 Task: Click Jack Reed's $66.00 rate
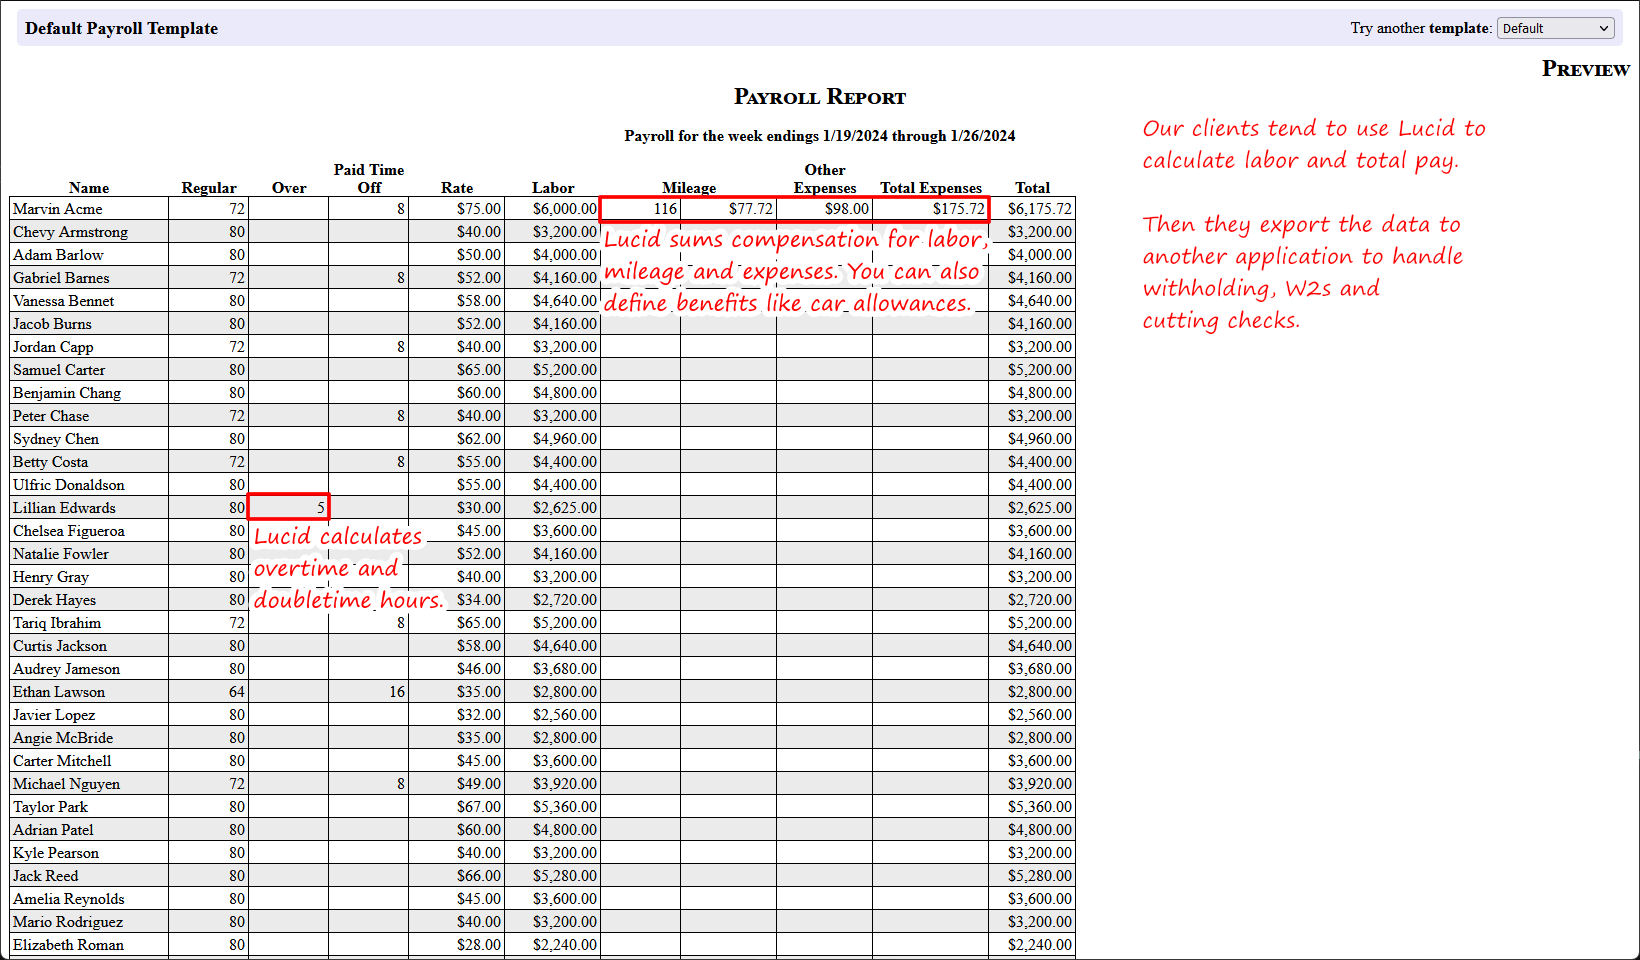pos(457,876)
